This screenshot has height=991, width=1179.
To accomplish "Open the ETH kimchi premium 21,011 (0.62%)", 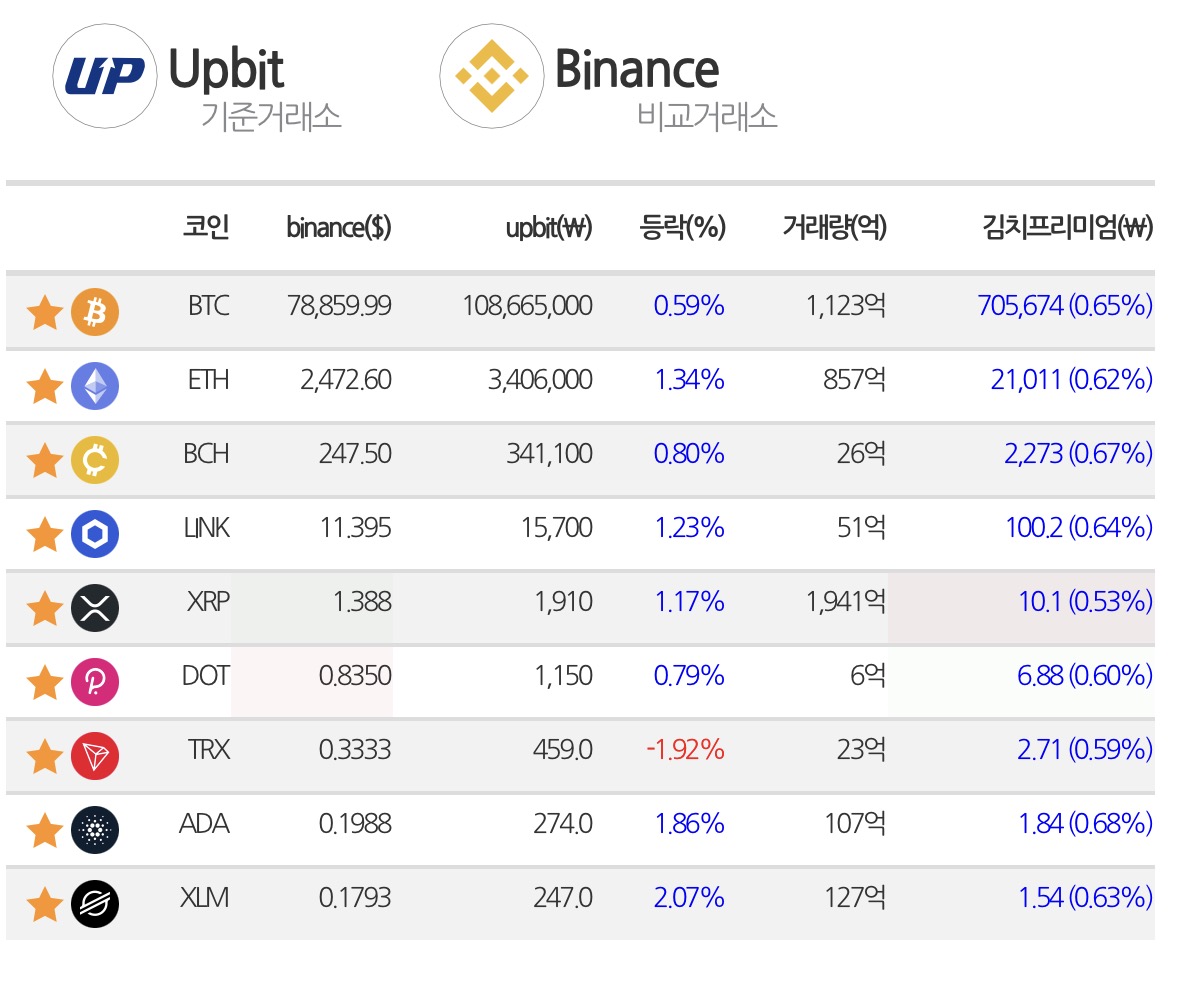I will click(x=1071, y=380).
